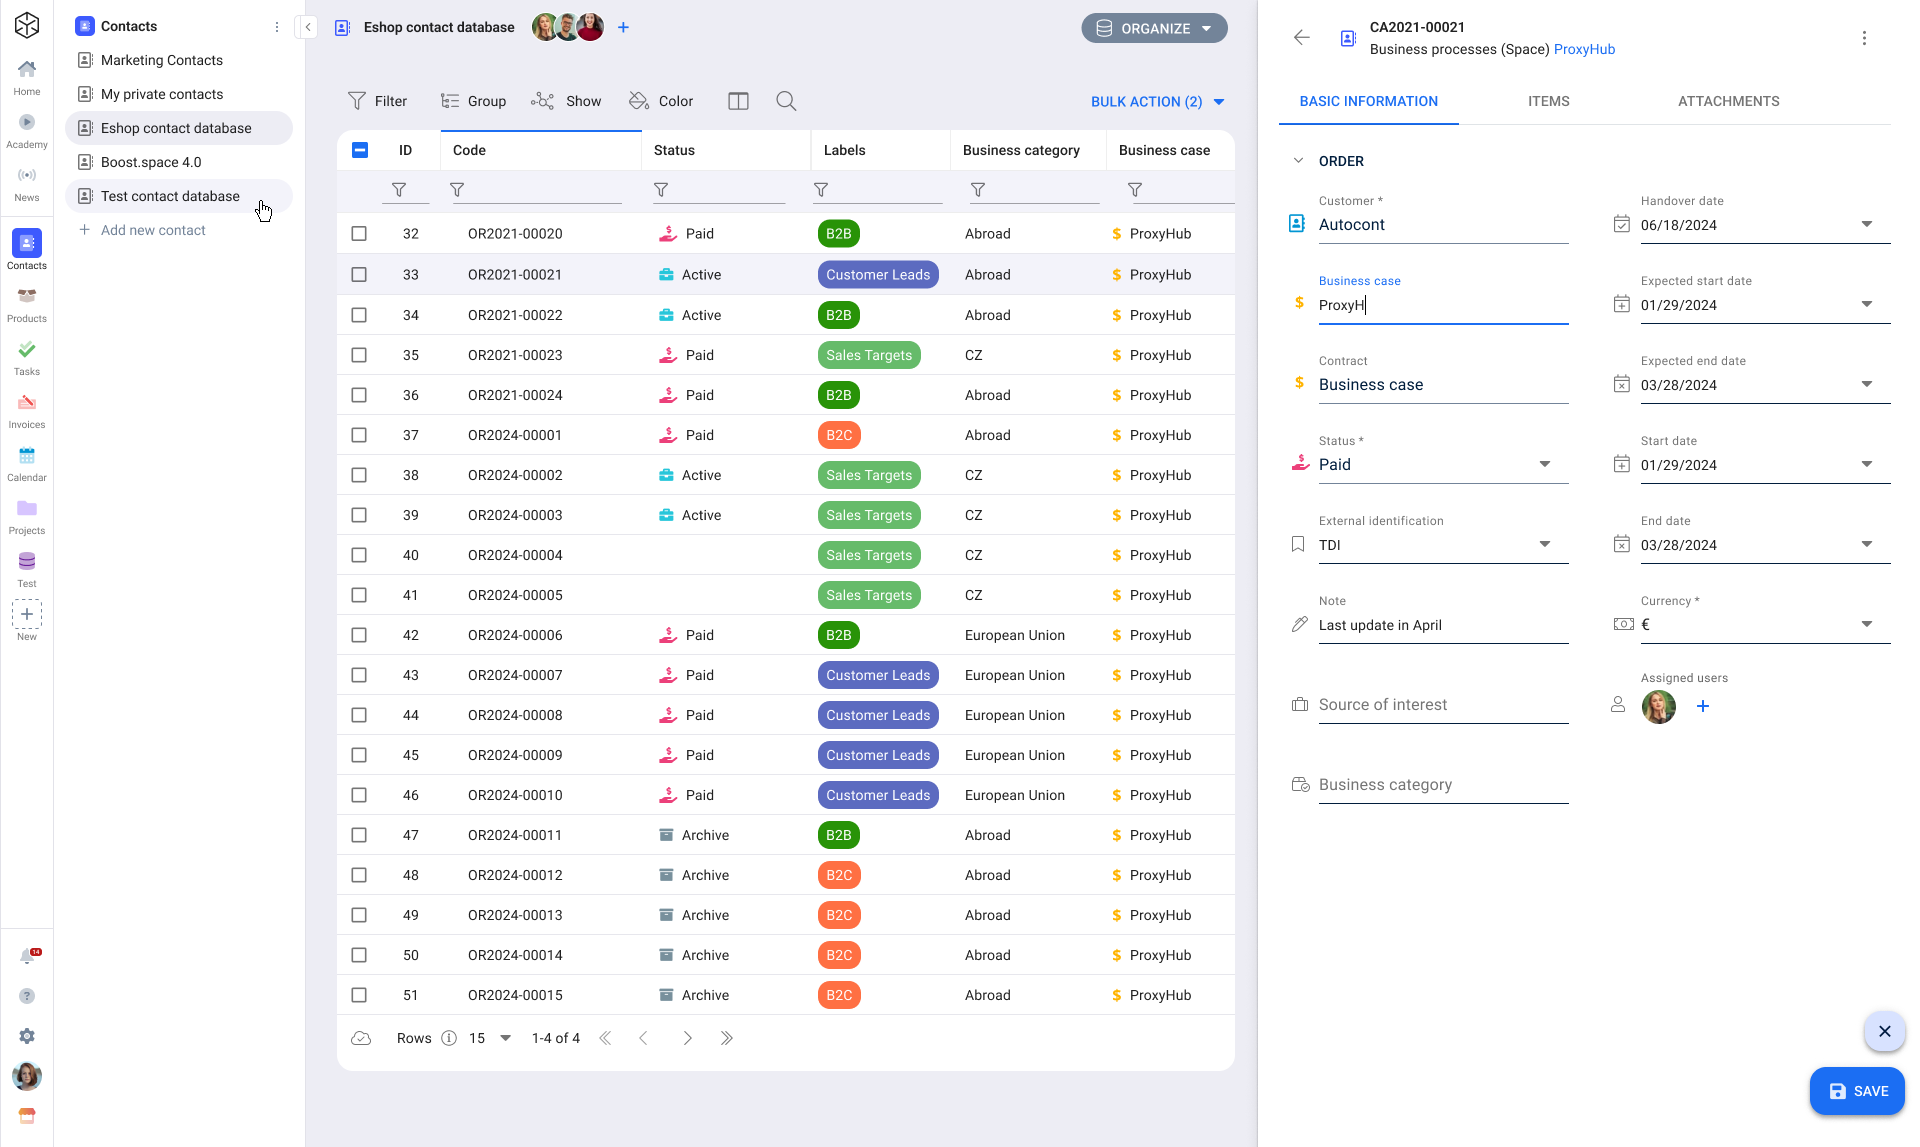
Task: Select the row checkbox for OR2021-00023
Action: pyautogui.click(x=359, y=354)
